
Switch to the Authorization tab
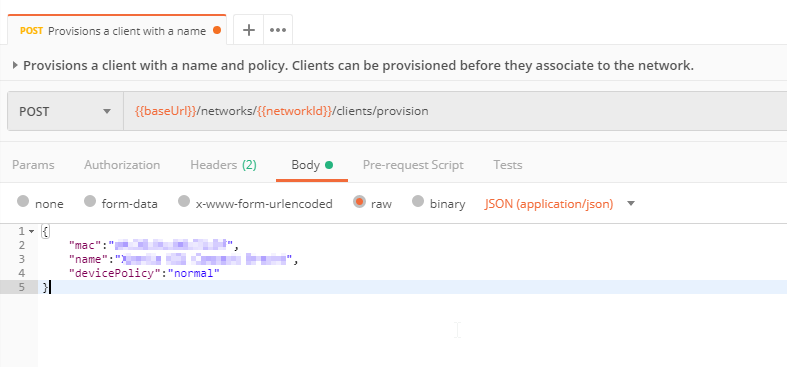(122, 165)
